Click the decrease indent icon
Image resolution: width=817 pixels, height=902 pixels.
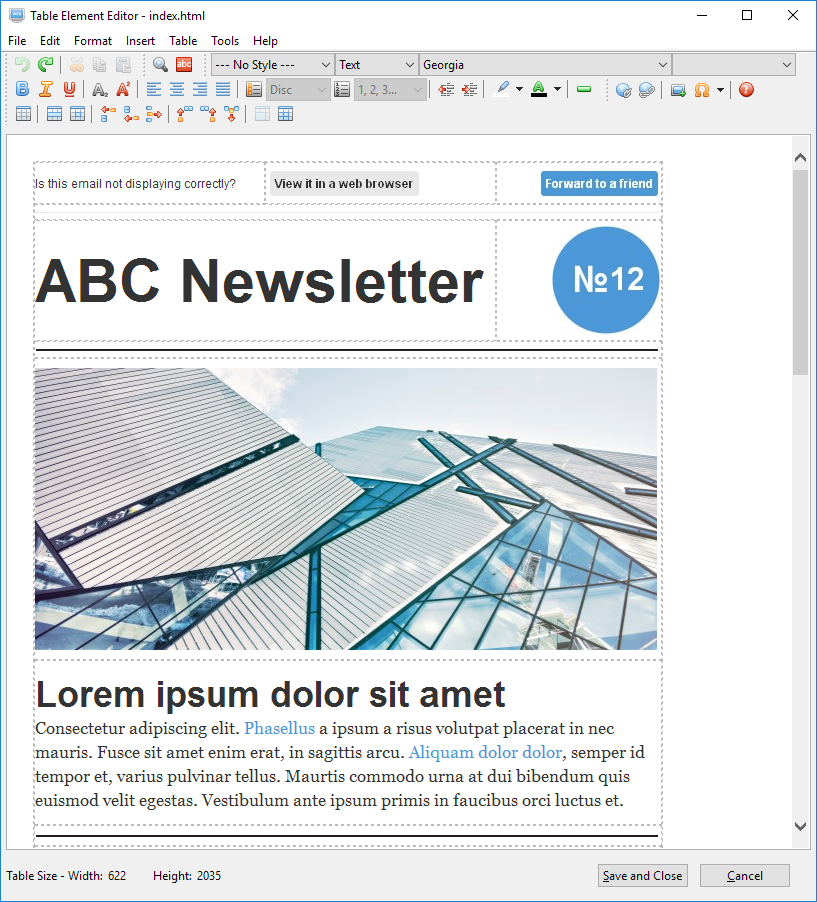point(446,89)
